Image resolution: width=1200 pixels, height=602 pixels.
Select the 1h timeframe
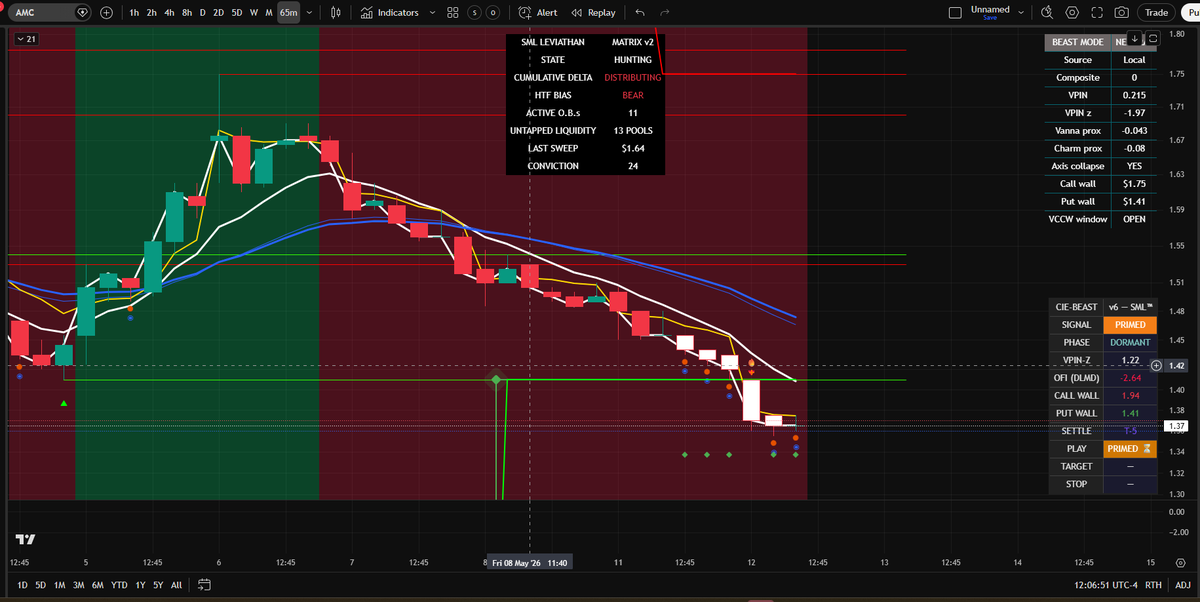(134, 13)
